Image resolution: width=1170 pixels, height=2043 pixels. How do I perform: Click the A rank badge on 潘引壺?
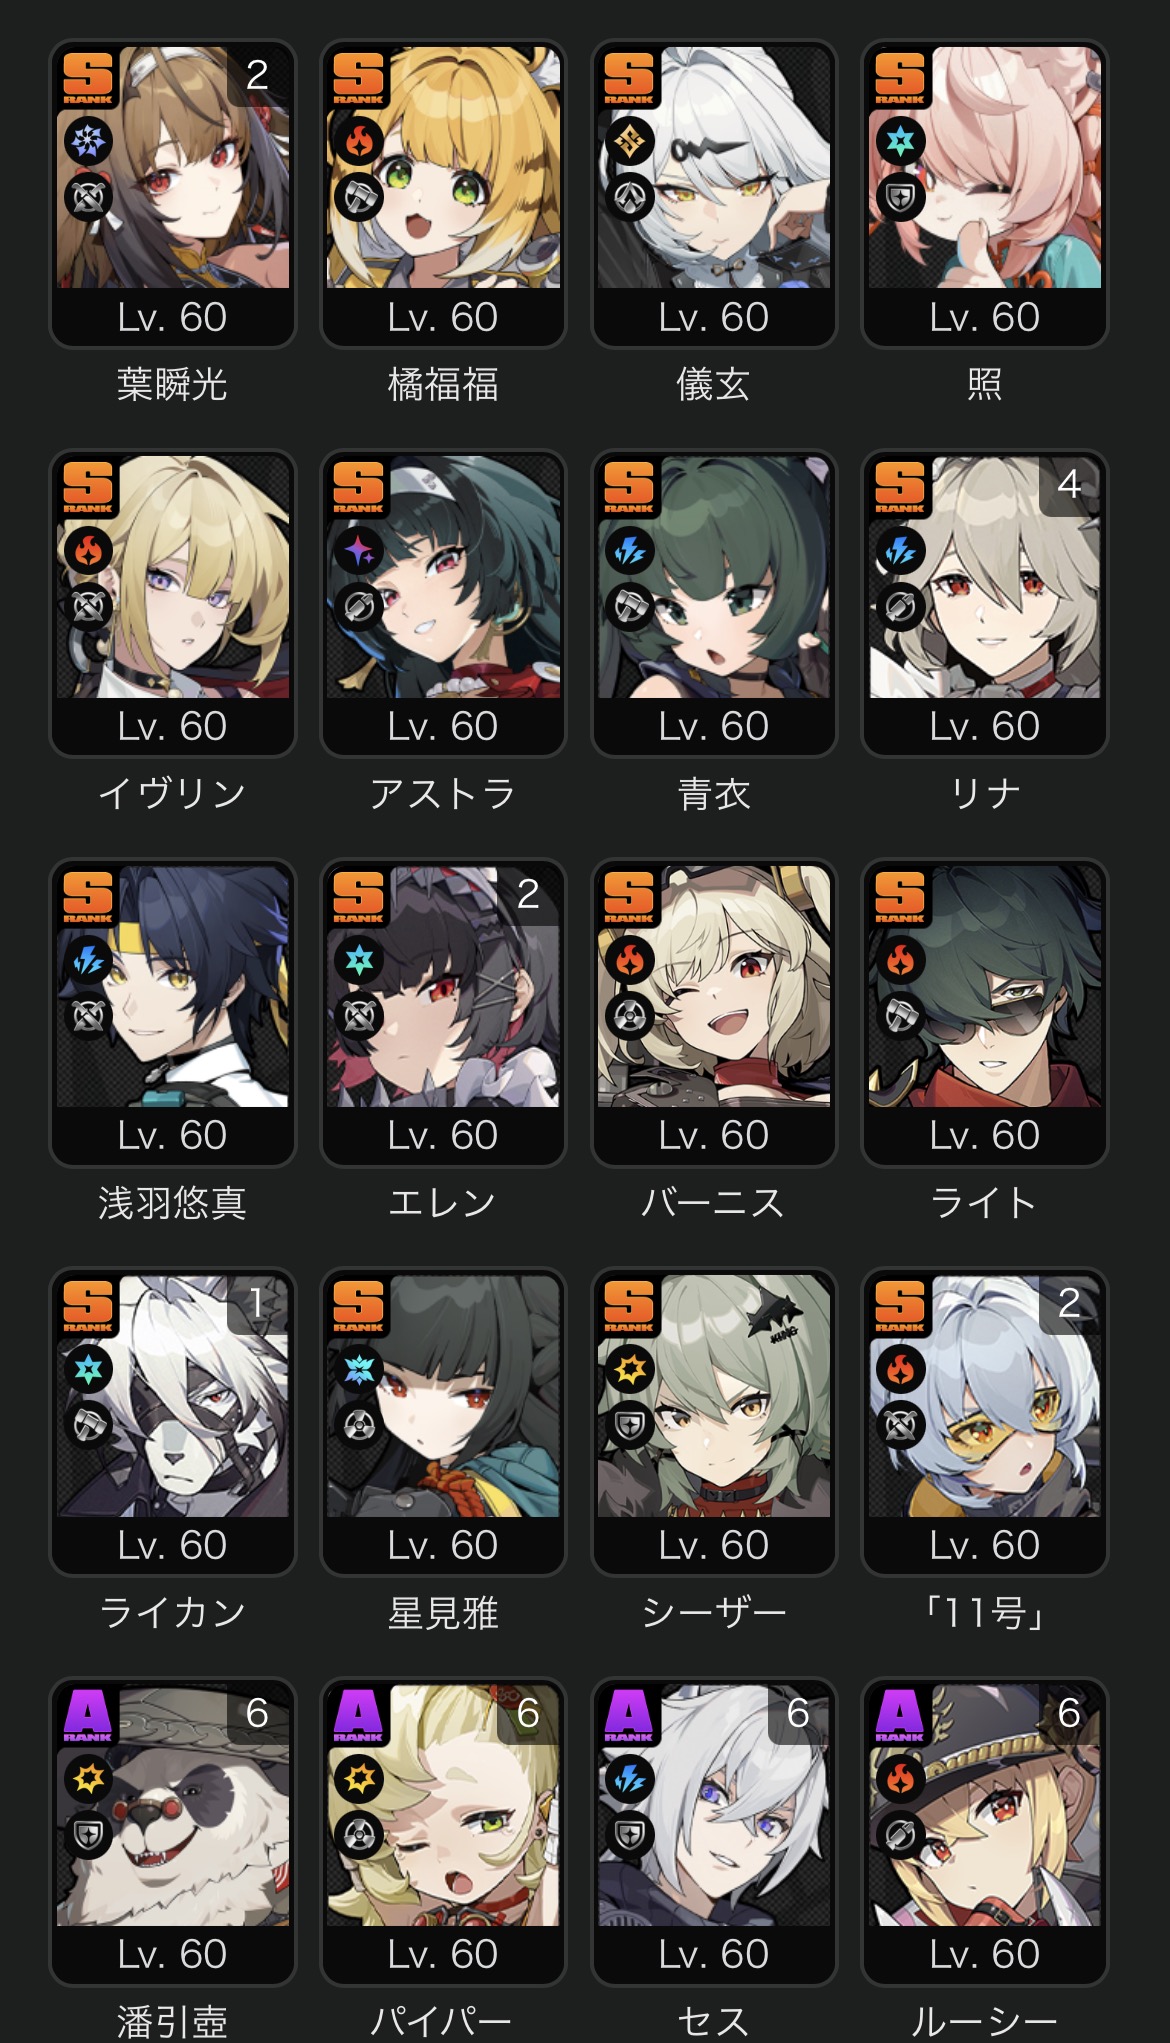point(88,1715)
